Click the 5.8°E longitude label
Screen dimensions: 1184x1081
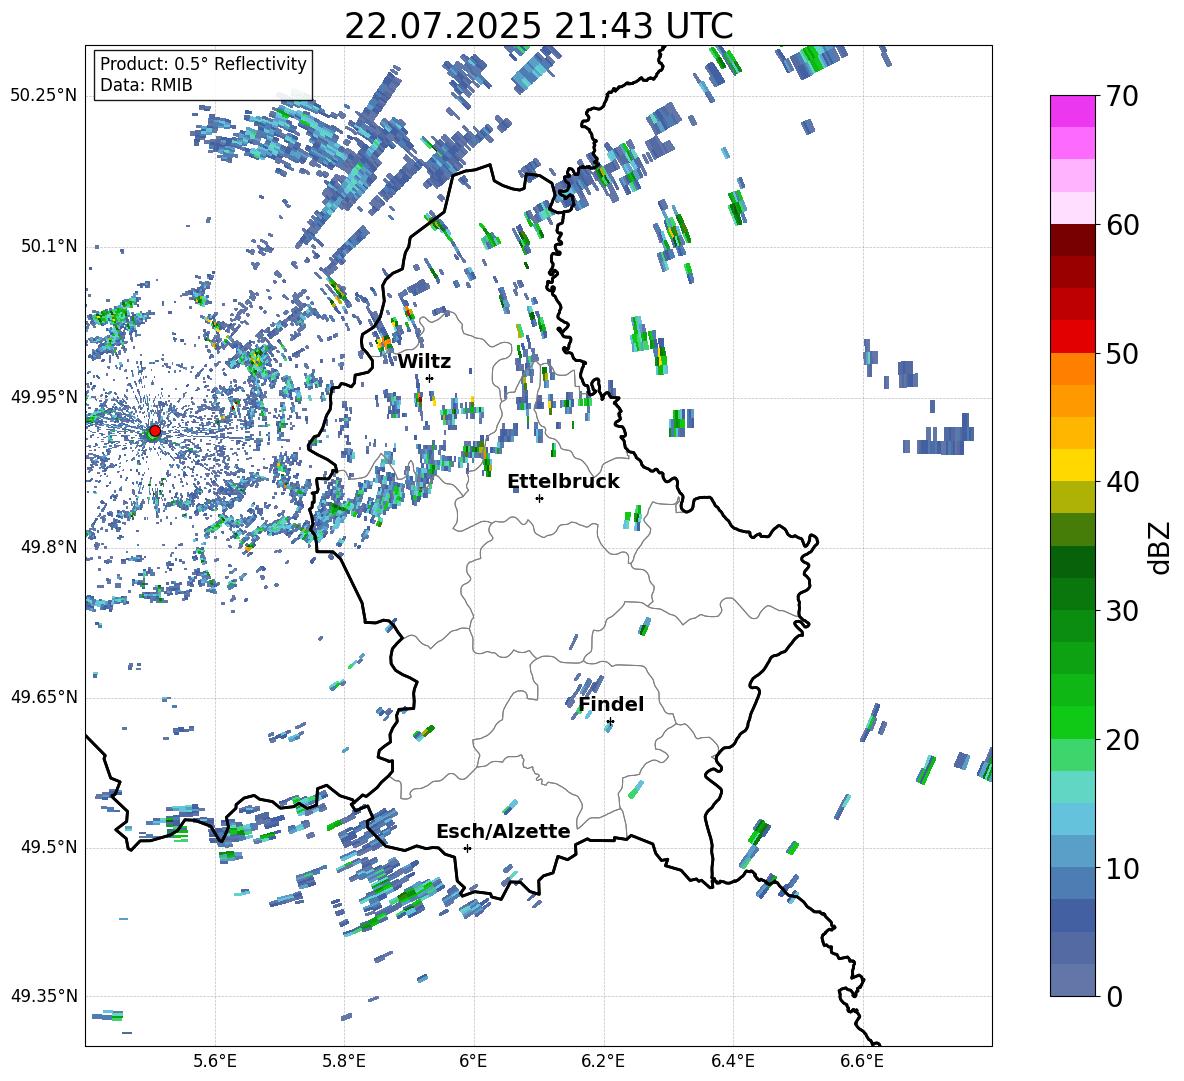click(x=344, y=1061)
